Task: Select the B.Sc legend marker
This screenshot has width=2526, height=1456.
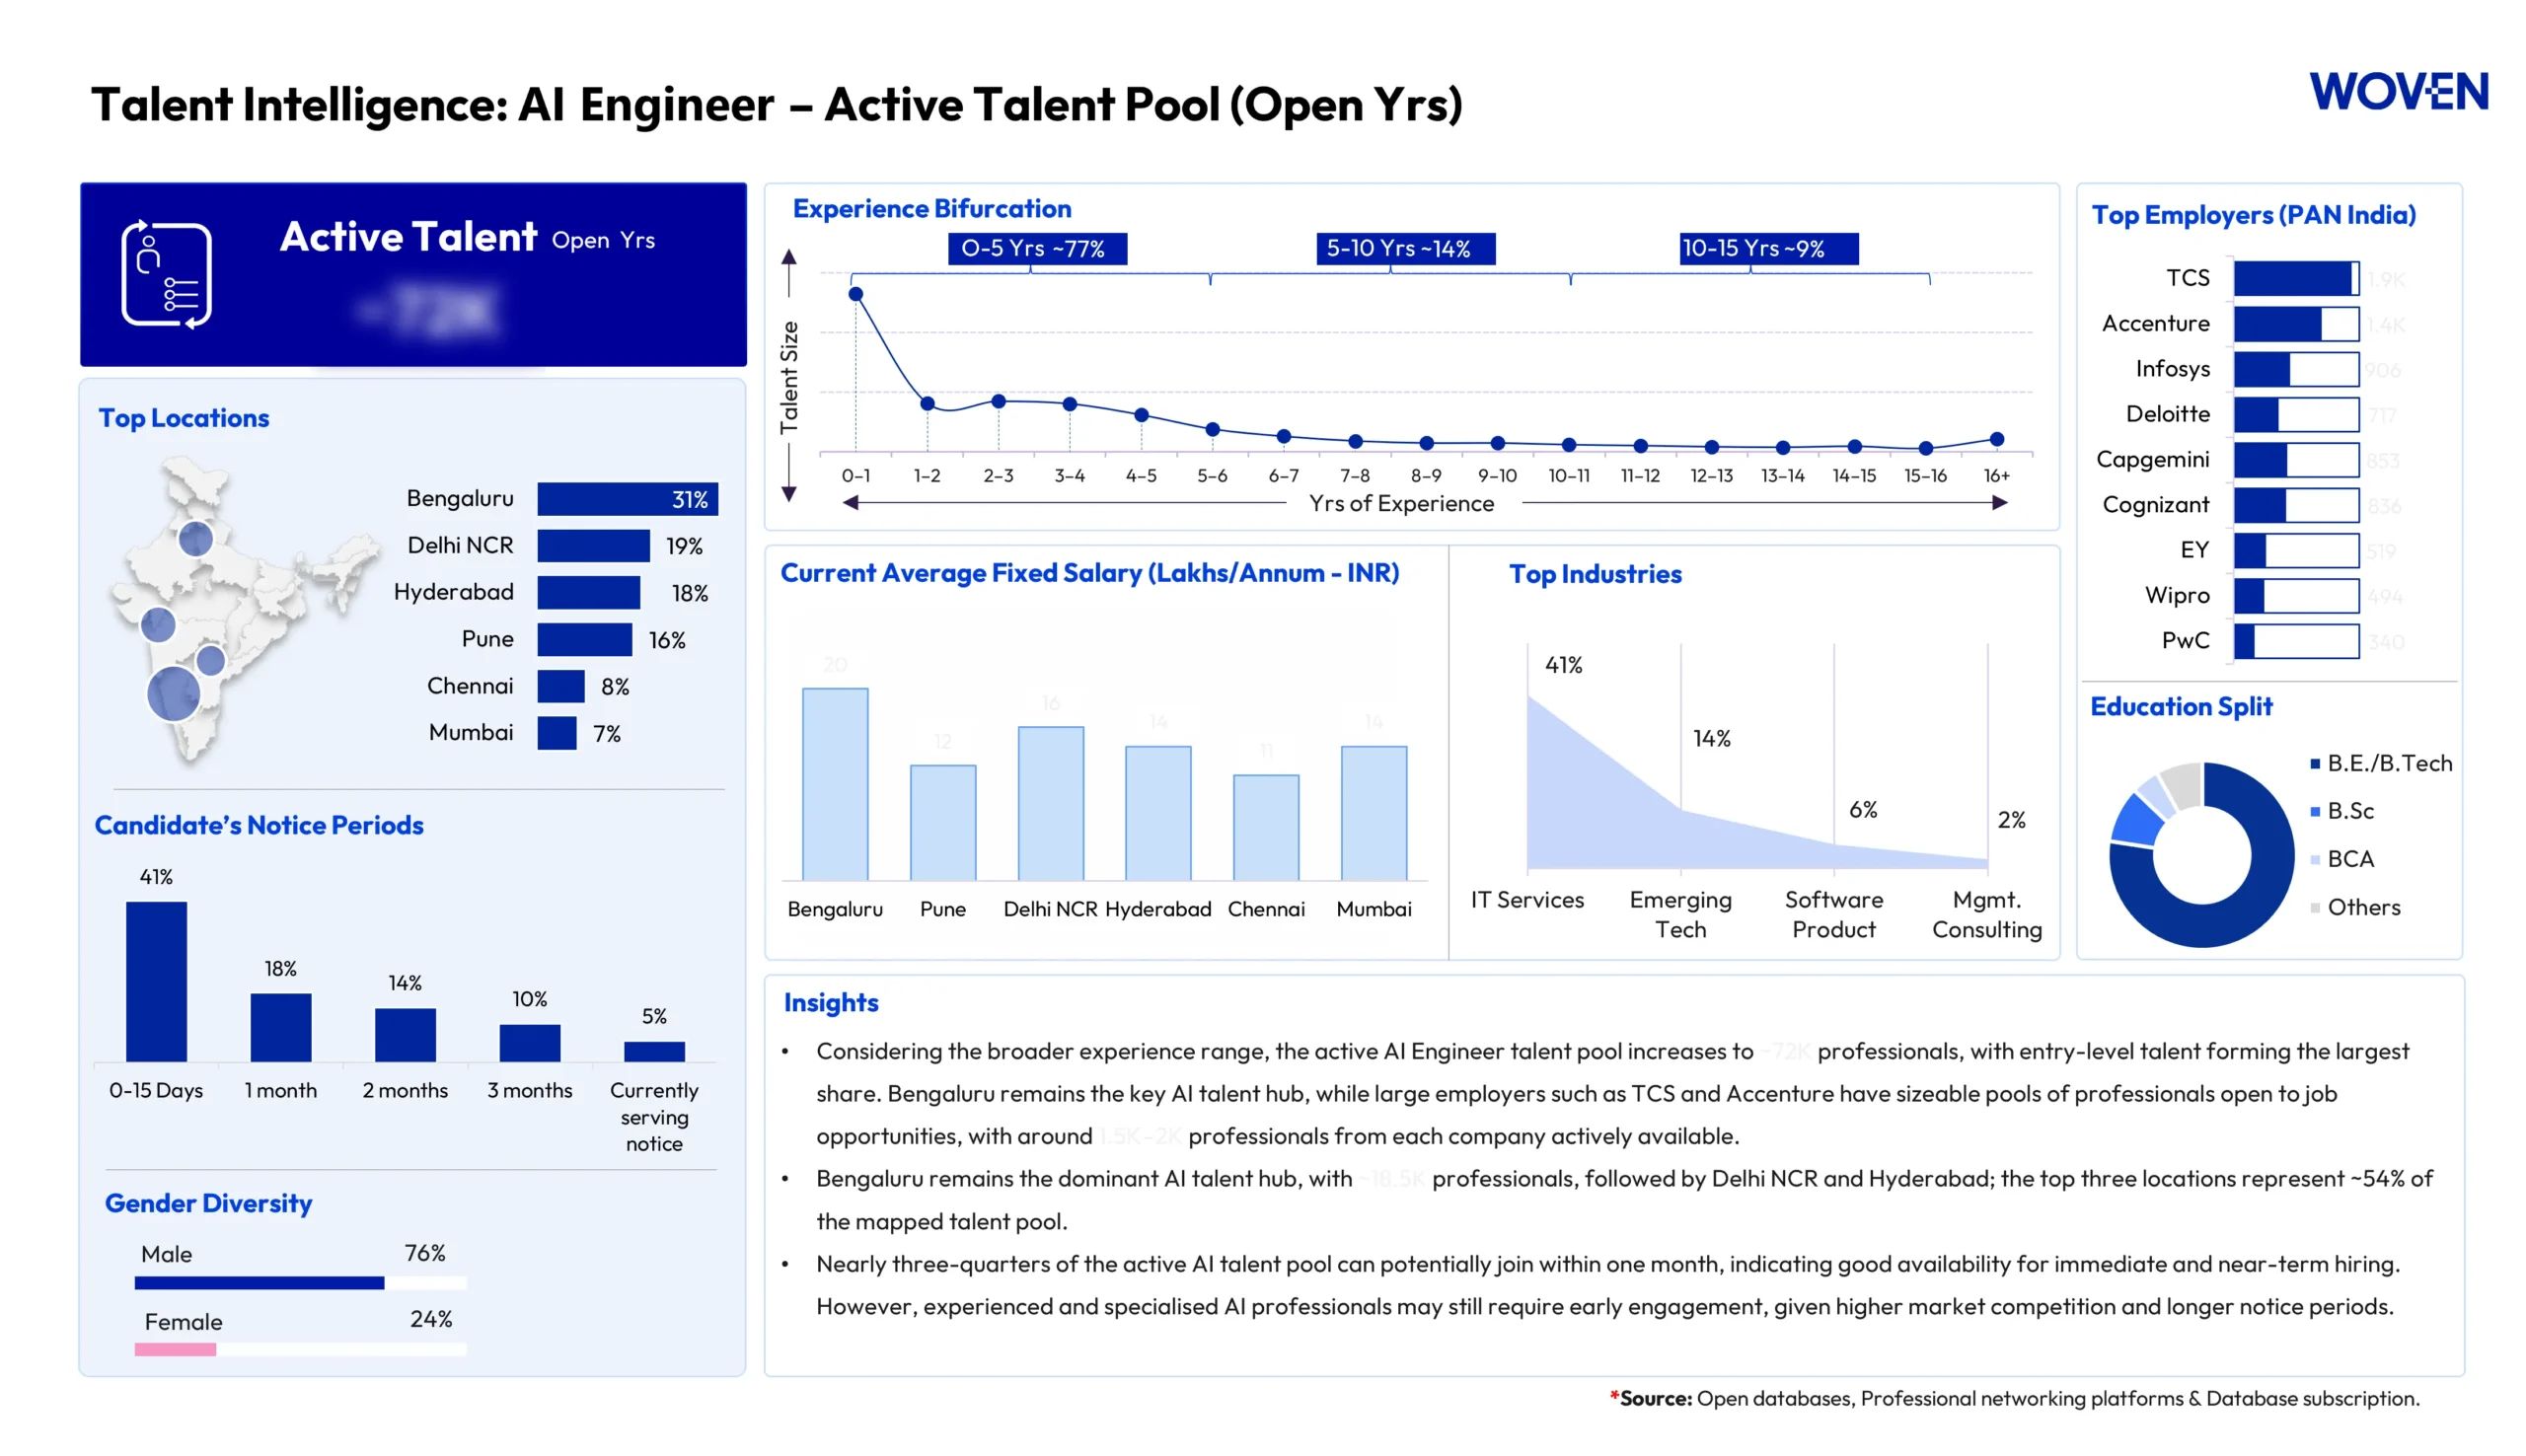Action: [x=2314, y=811]
